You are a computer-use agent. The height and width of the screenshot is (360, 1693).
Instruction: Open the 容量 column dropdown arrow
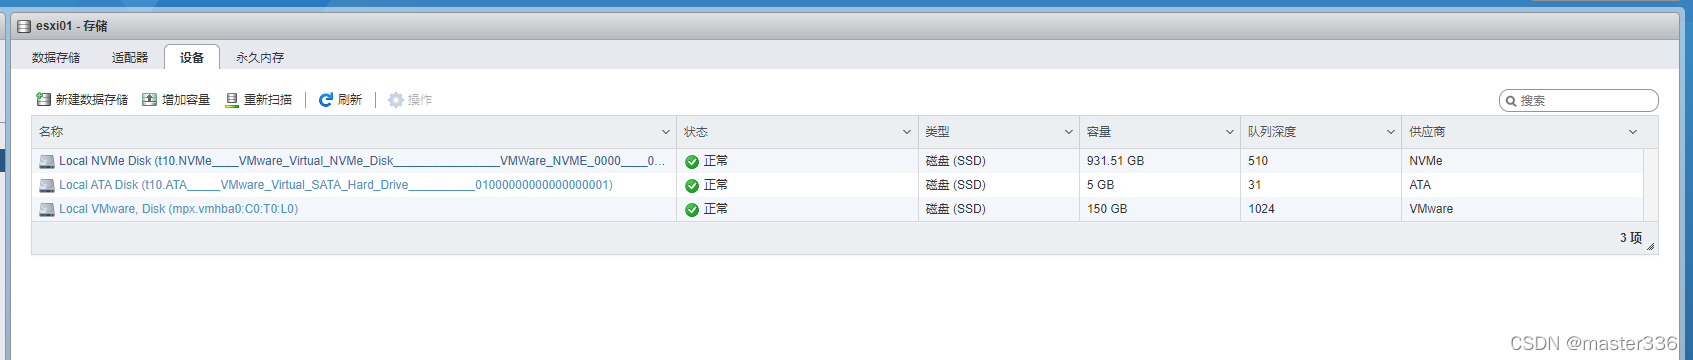tap(1230, 132)
